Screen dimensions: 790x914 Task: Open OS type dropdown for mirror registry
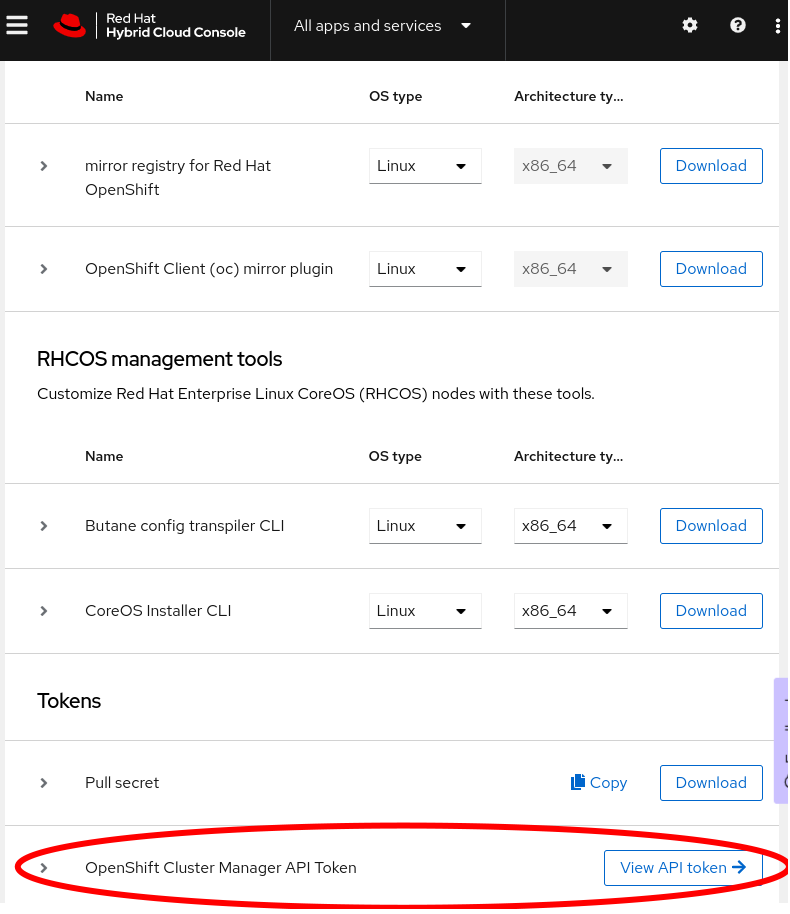pos(424,166)
